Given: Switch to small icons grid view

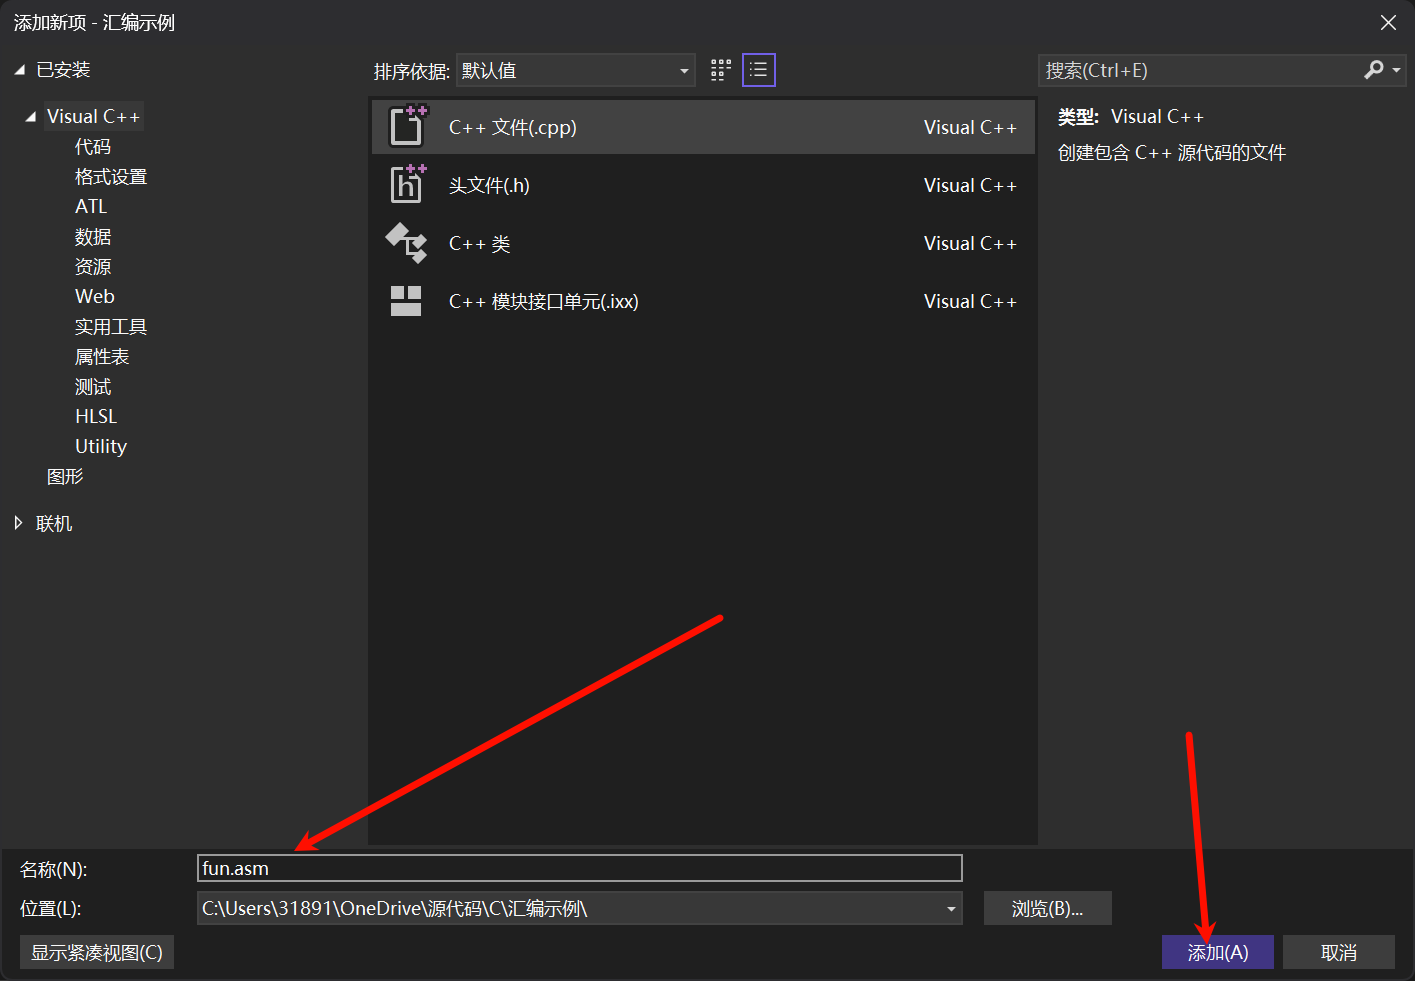Looking at the screenshot, I should [721, 70].
